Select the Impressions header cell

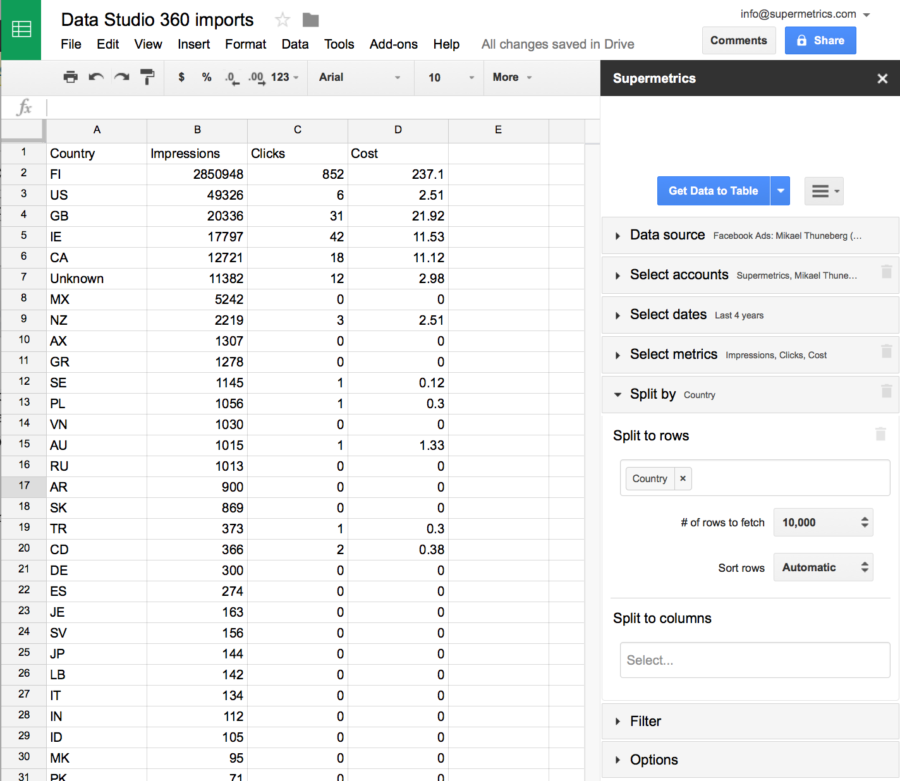(197, 153)
